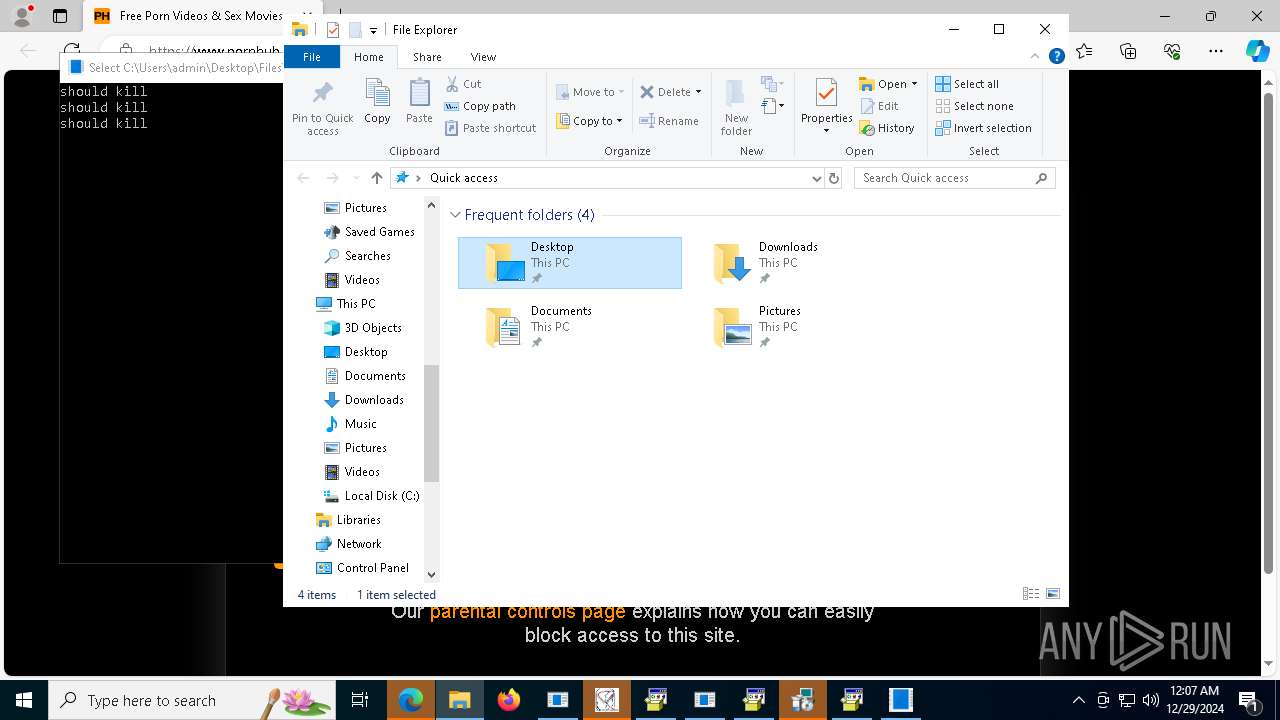Refresh the Quick access location
The width and height of the screenshot is (1280, 720).
tap(834, 178)
